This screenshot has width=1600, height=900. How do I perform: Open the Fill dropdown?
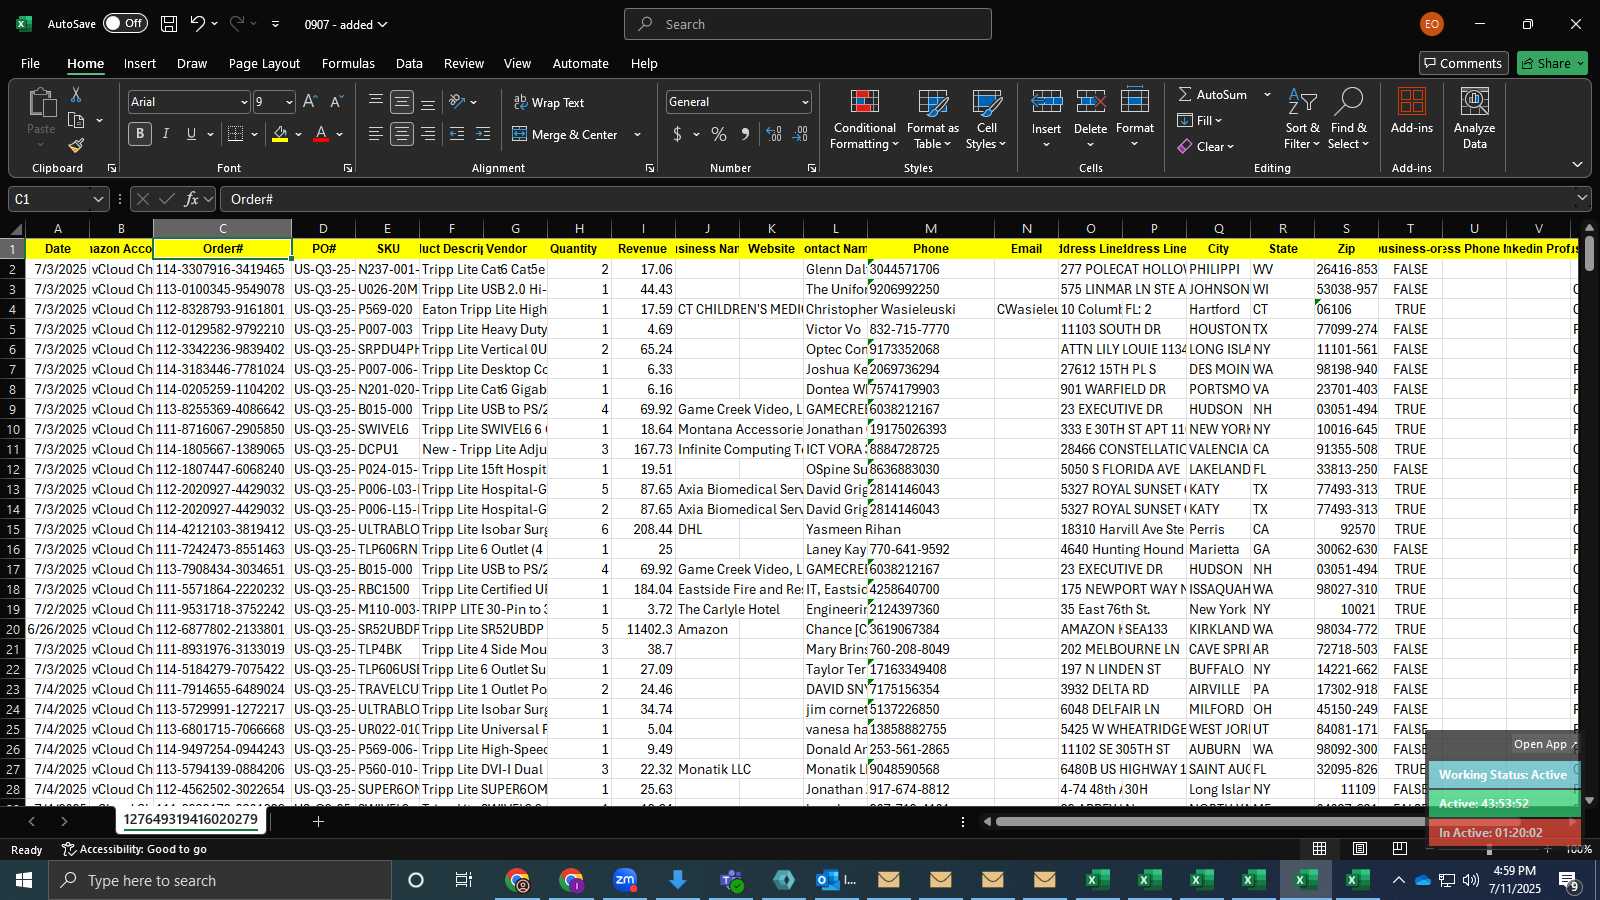pyautogui.click(x=1200, y=120)
